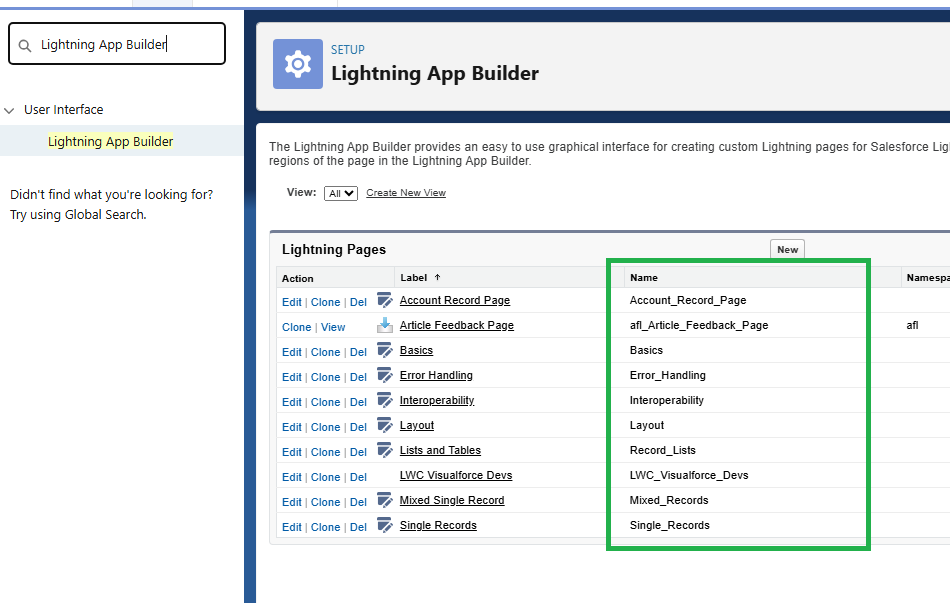View the Article Feedback Page

click(333, 327)
